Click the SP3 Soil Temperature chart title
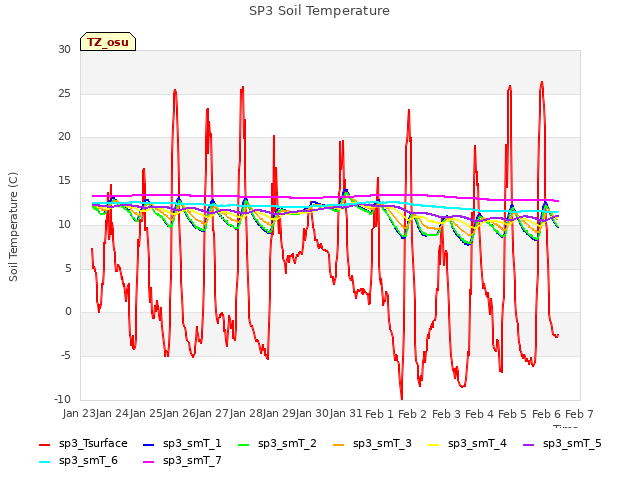The height and width of the screenshot is (480, 640). point(319,11)
